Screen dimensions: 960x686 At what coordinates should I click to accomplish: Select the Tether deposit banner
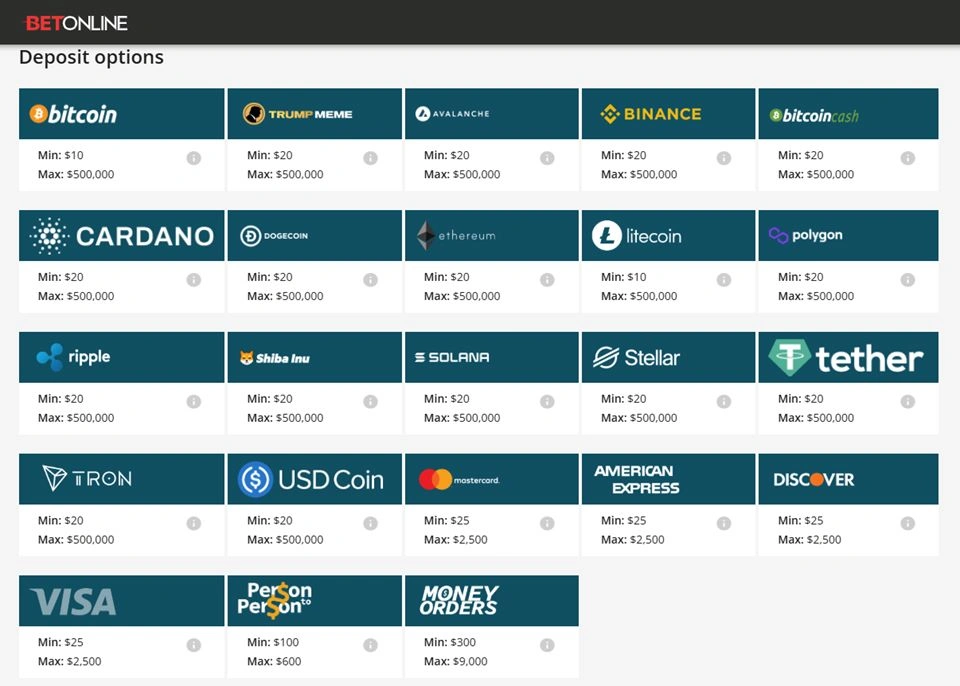click(849, 358)
